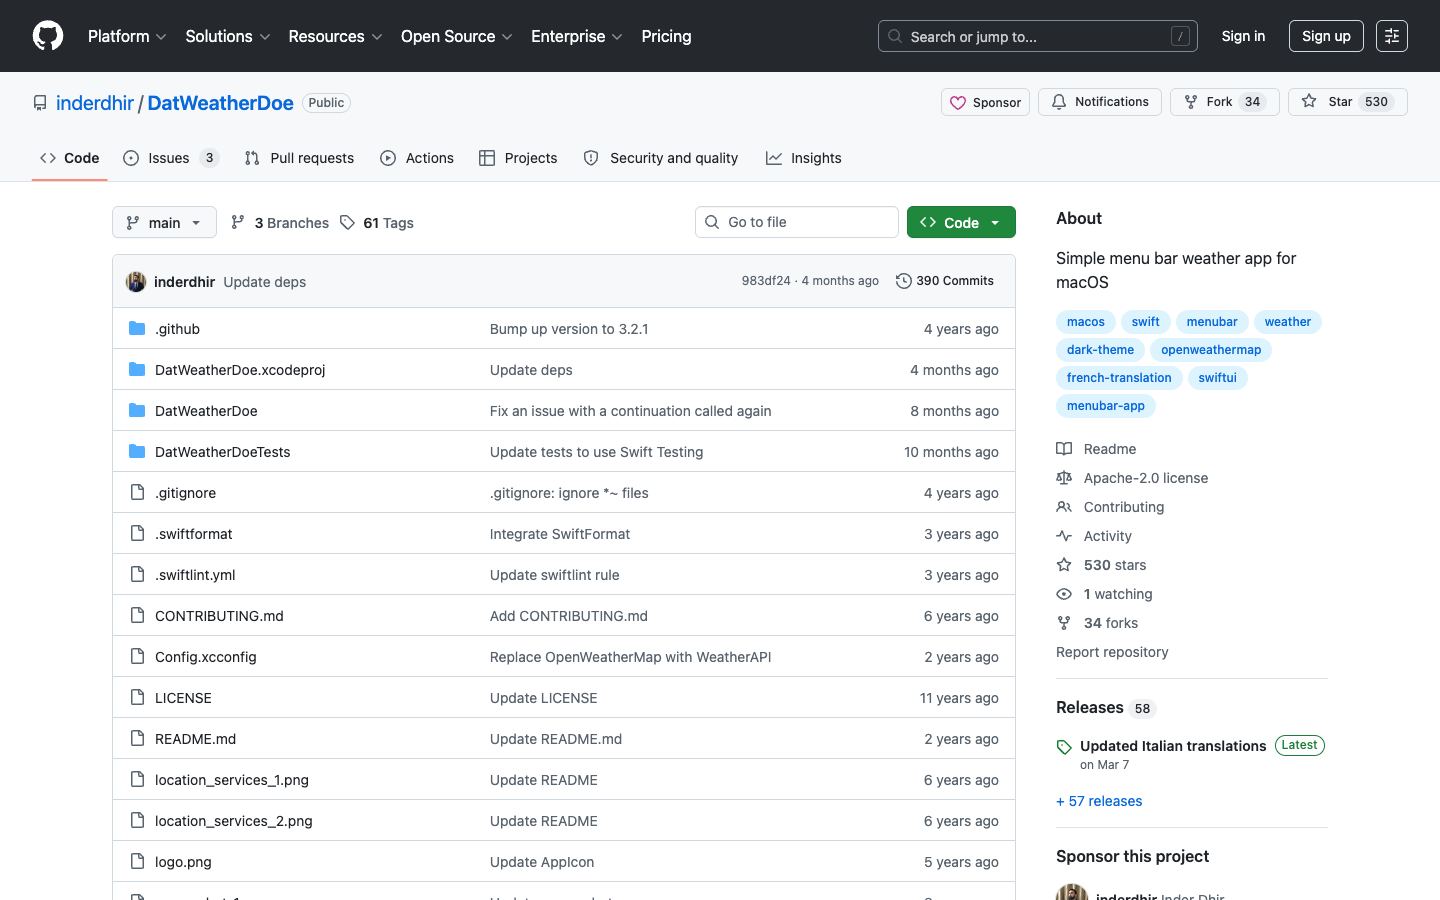Screen dimensions: 1440x900
Task: Click the DatWeatherDoeTests folder icon
Action: 137,452
